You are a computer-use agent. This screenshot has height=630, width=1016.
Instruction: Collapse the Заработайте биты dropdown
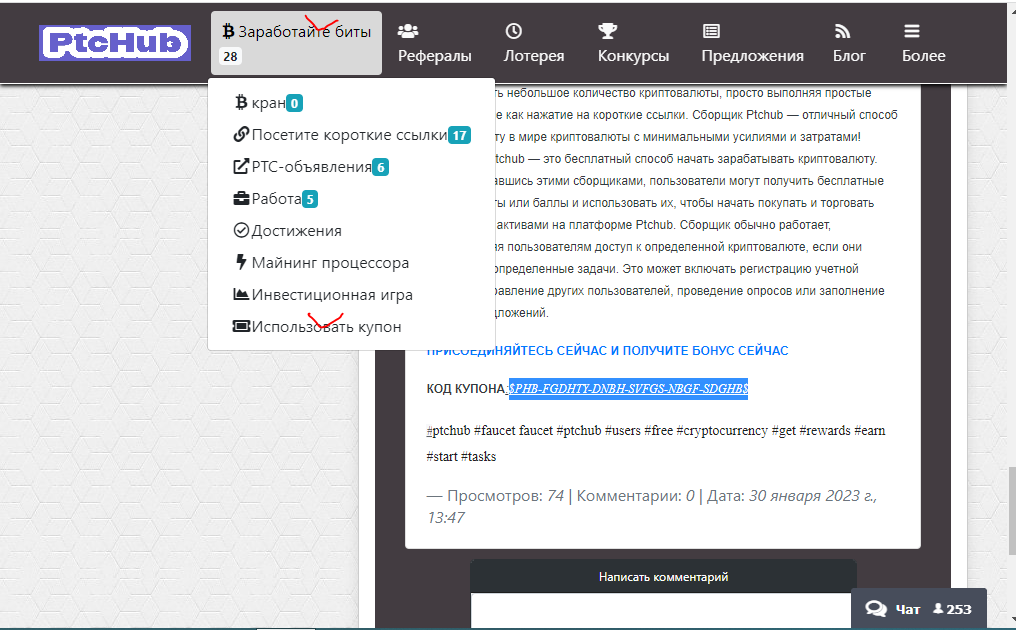tap(296, 43)
